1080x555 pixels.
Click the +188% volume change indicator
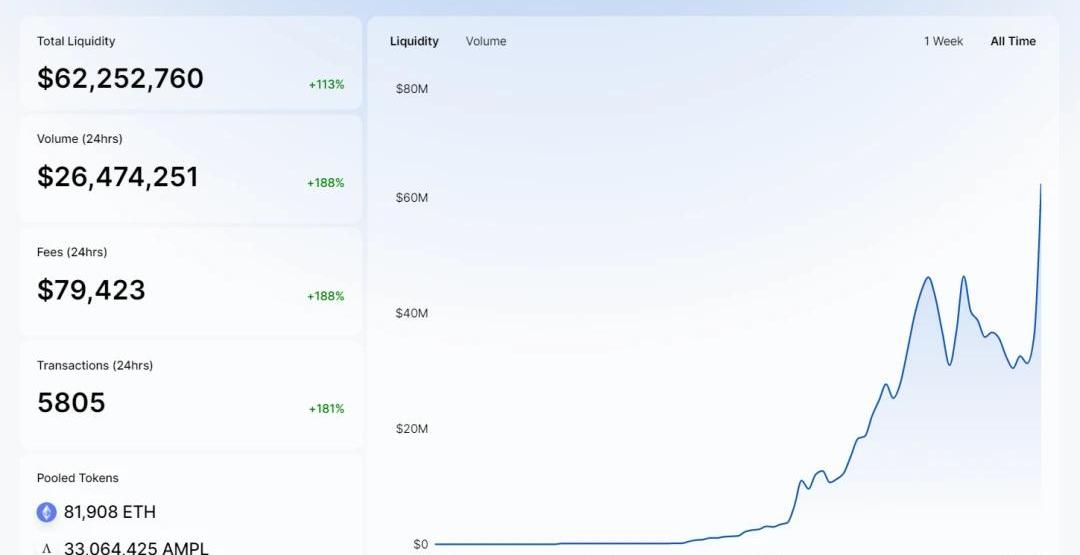tap(326, 183)
